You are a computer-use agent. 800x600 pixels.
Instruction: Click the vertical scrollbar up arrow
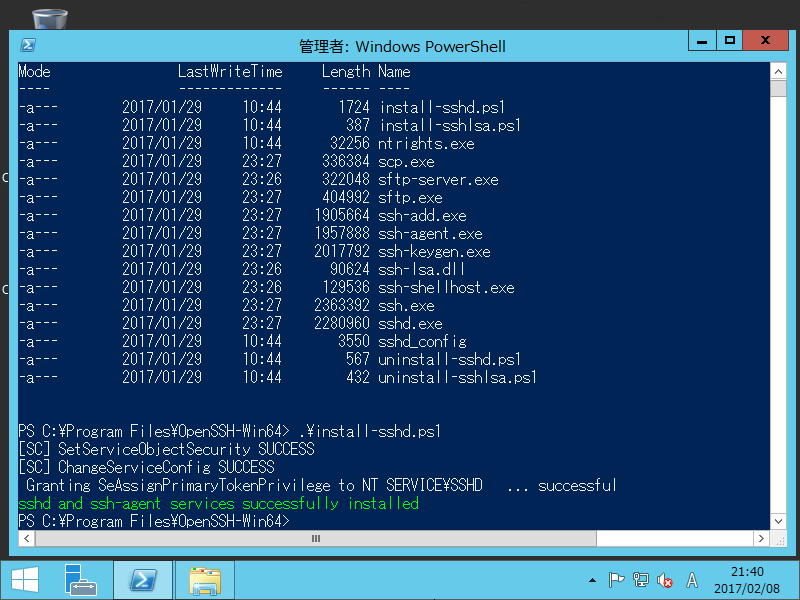click(x=778, y=71)
